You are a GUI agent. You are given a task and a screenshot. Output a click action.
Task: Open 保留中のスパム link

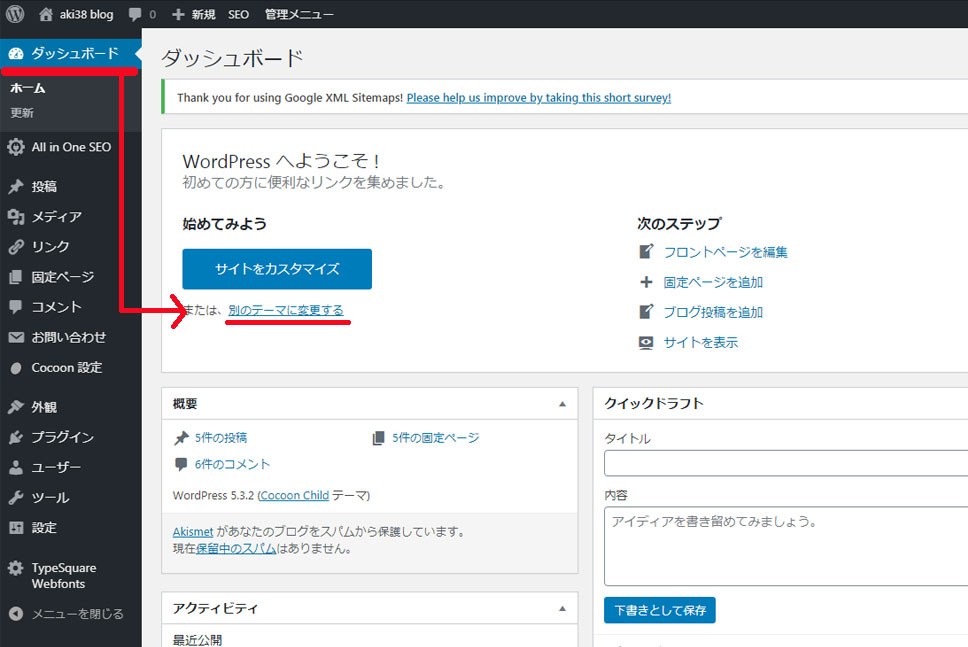coord(236,548)
